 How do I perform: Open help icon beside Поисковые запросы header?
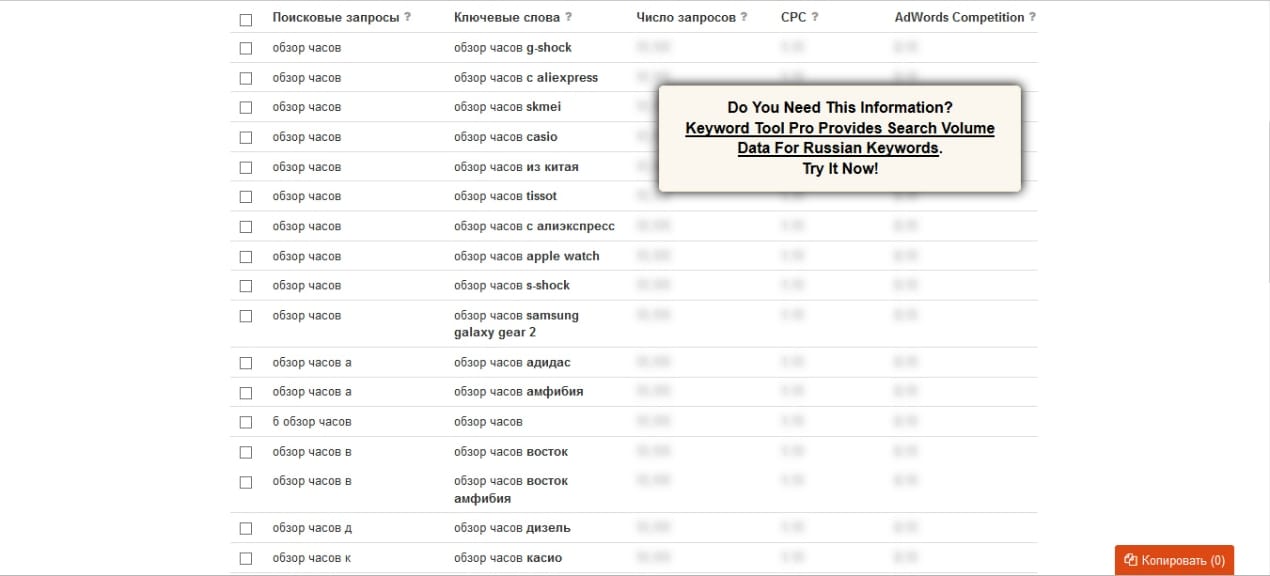407,18
